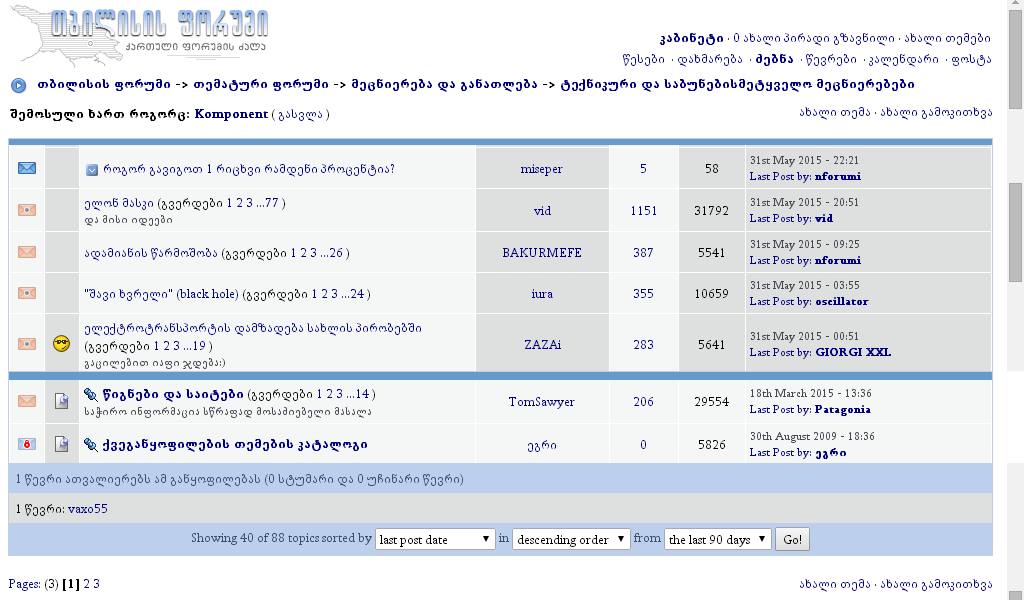
Task: Click the envelope icon in the iura black hole row
Action: coord(27,293)
